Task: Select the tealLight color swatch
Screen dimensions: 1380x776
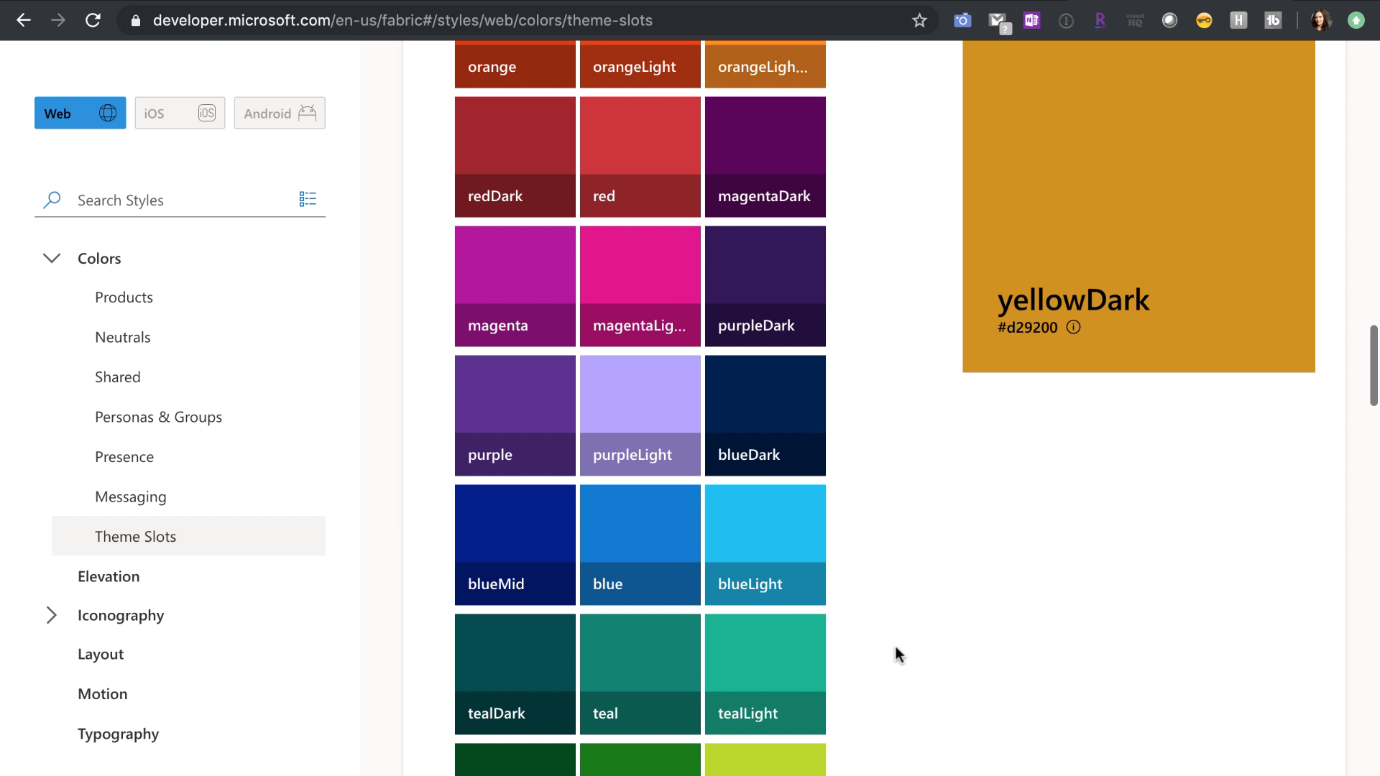Action: [x=765, y=674]
